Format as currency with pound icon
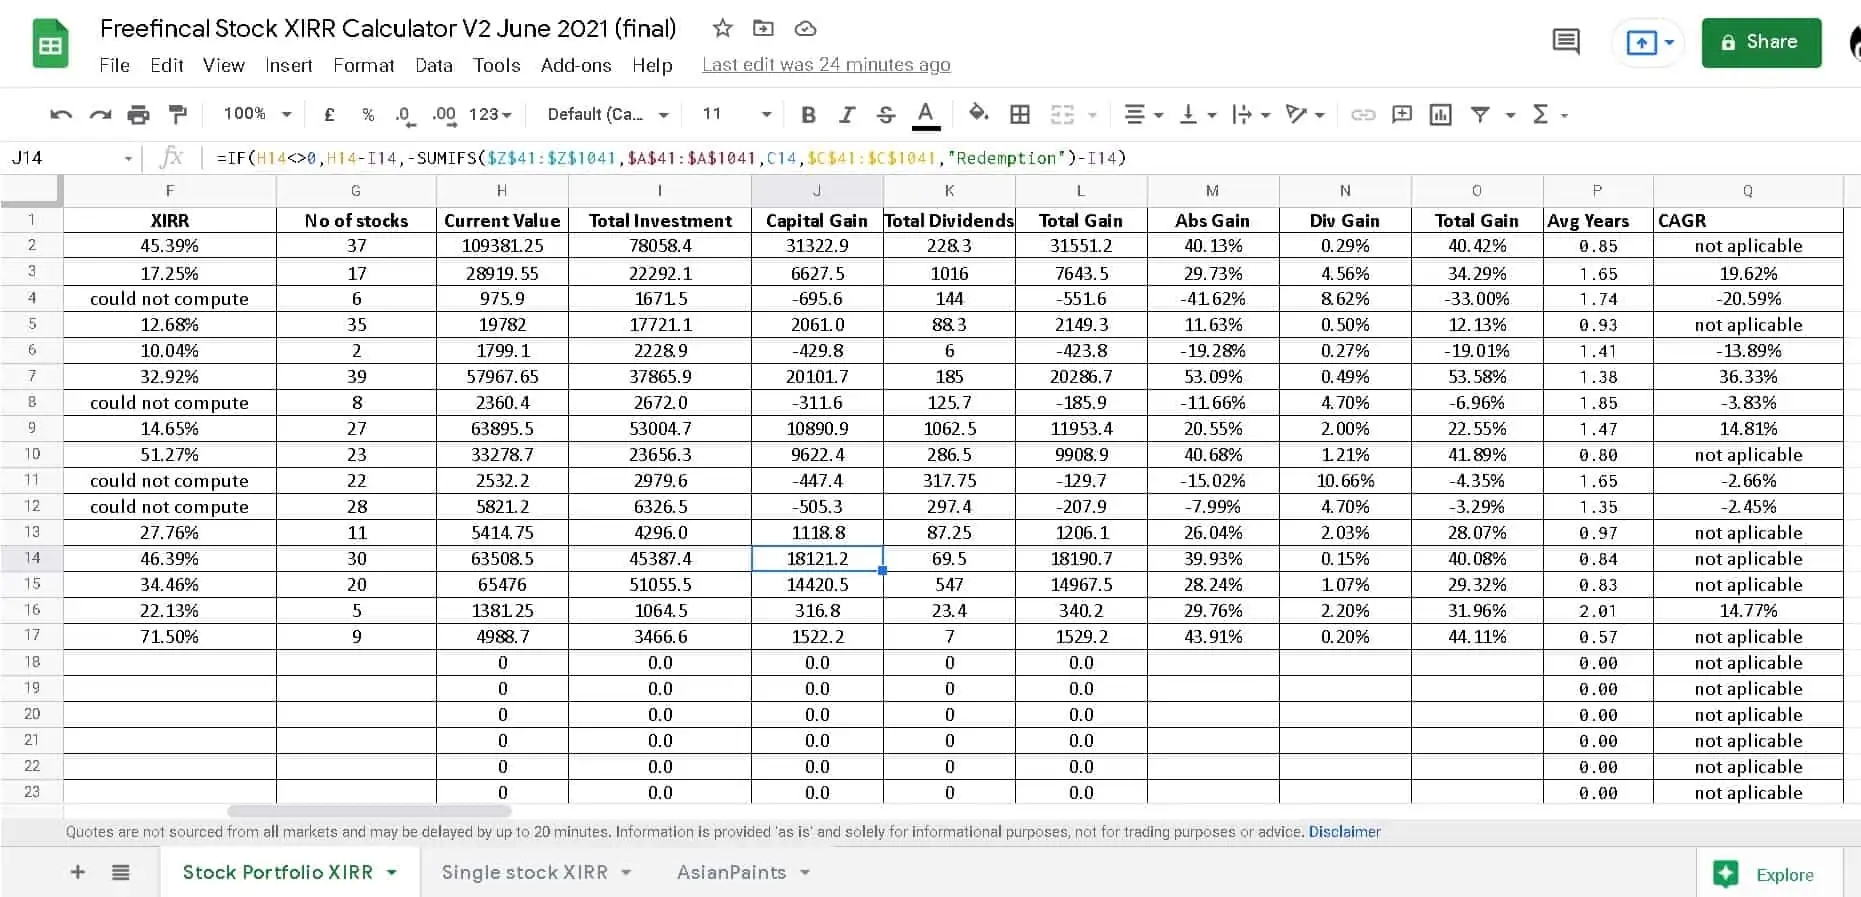This screenshot has width=1861, height=897. pos(329,115)
